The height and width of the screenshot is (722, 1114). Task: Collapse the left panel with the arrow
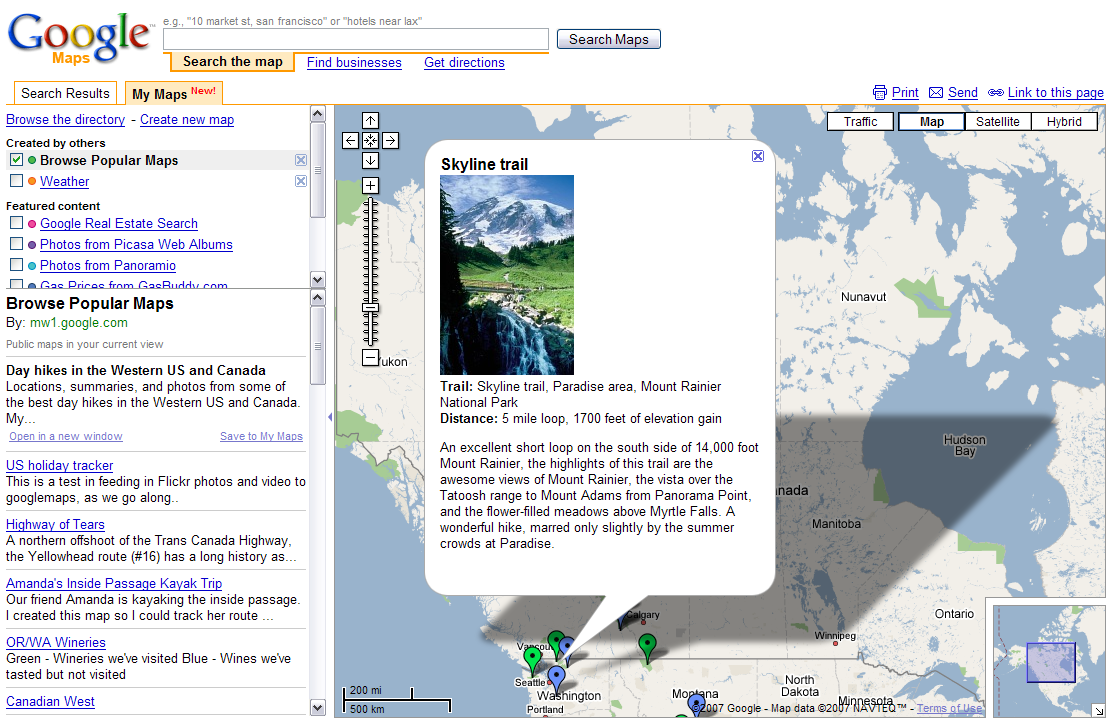pos(330,417)
